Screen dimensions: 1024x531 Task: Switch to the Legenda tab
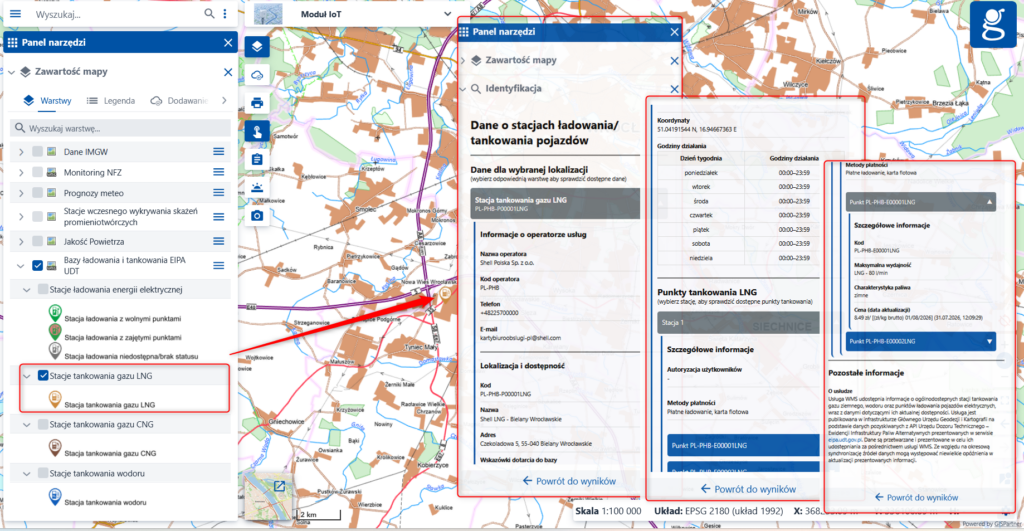[111, 101]
